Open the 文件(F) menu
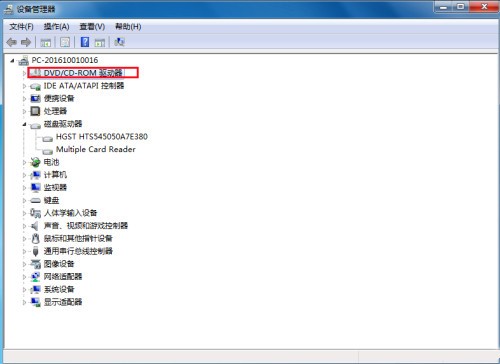This screenshot has width=500, height=364. (x=21, y=27)
